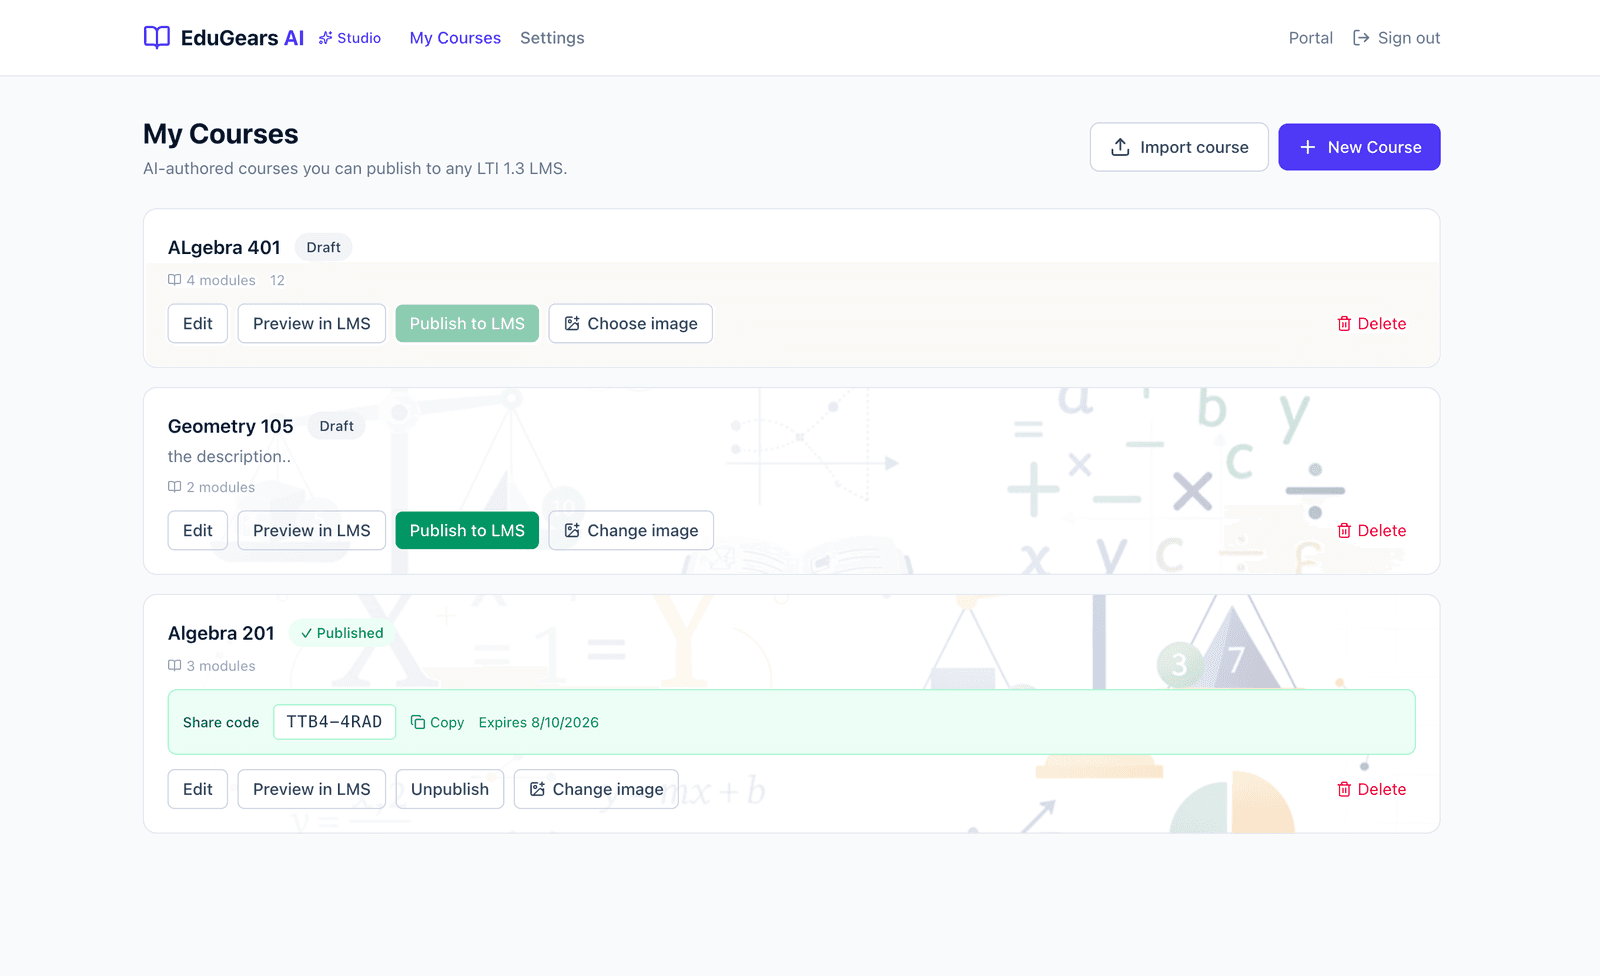
Task: Edit the ALgebra 401 course
Action: 198,324
